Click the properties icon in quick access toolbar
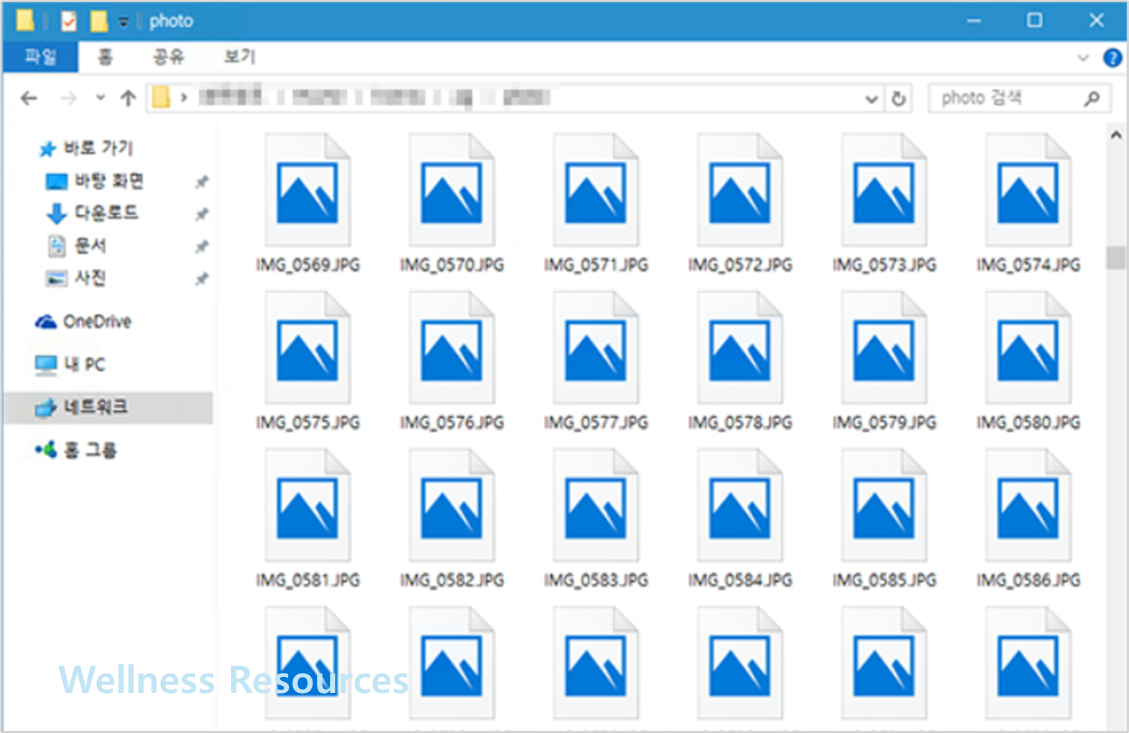Screen dimensions: 1129x733 69,21
